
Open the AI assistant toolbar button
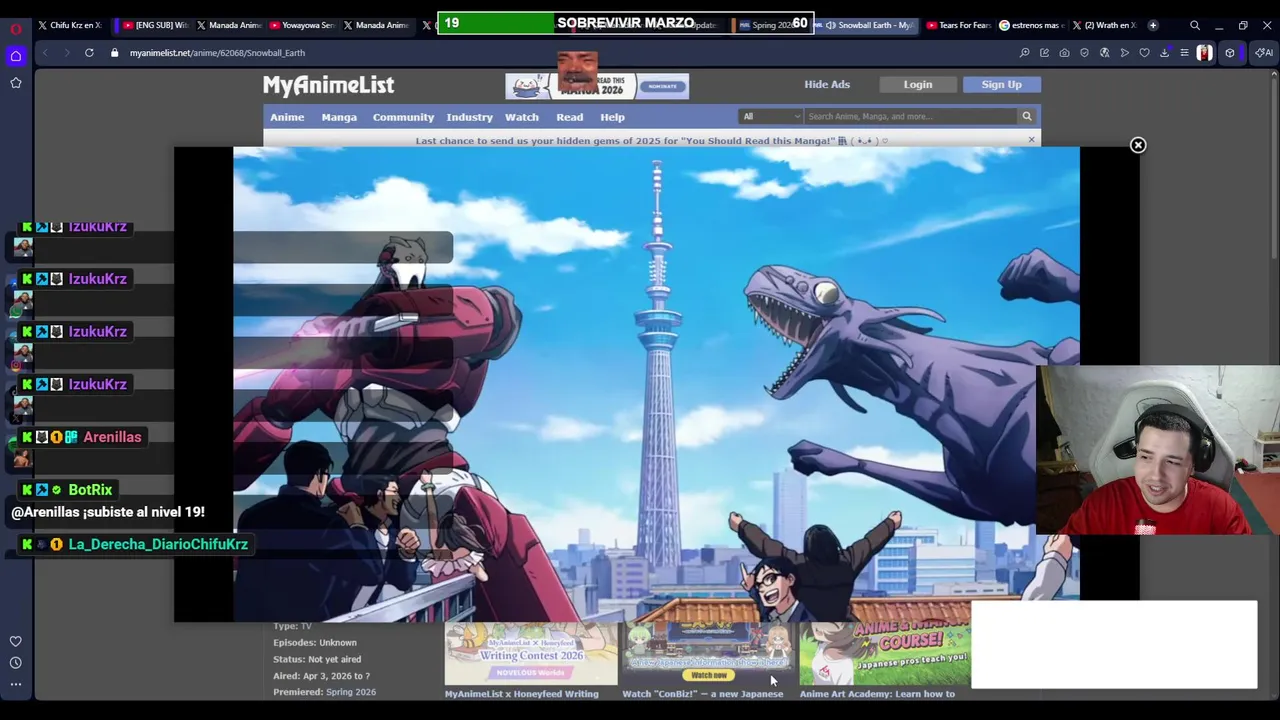(x=1264, y=53)
